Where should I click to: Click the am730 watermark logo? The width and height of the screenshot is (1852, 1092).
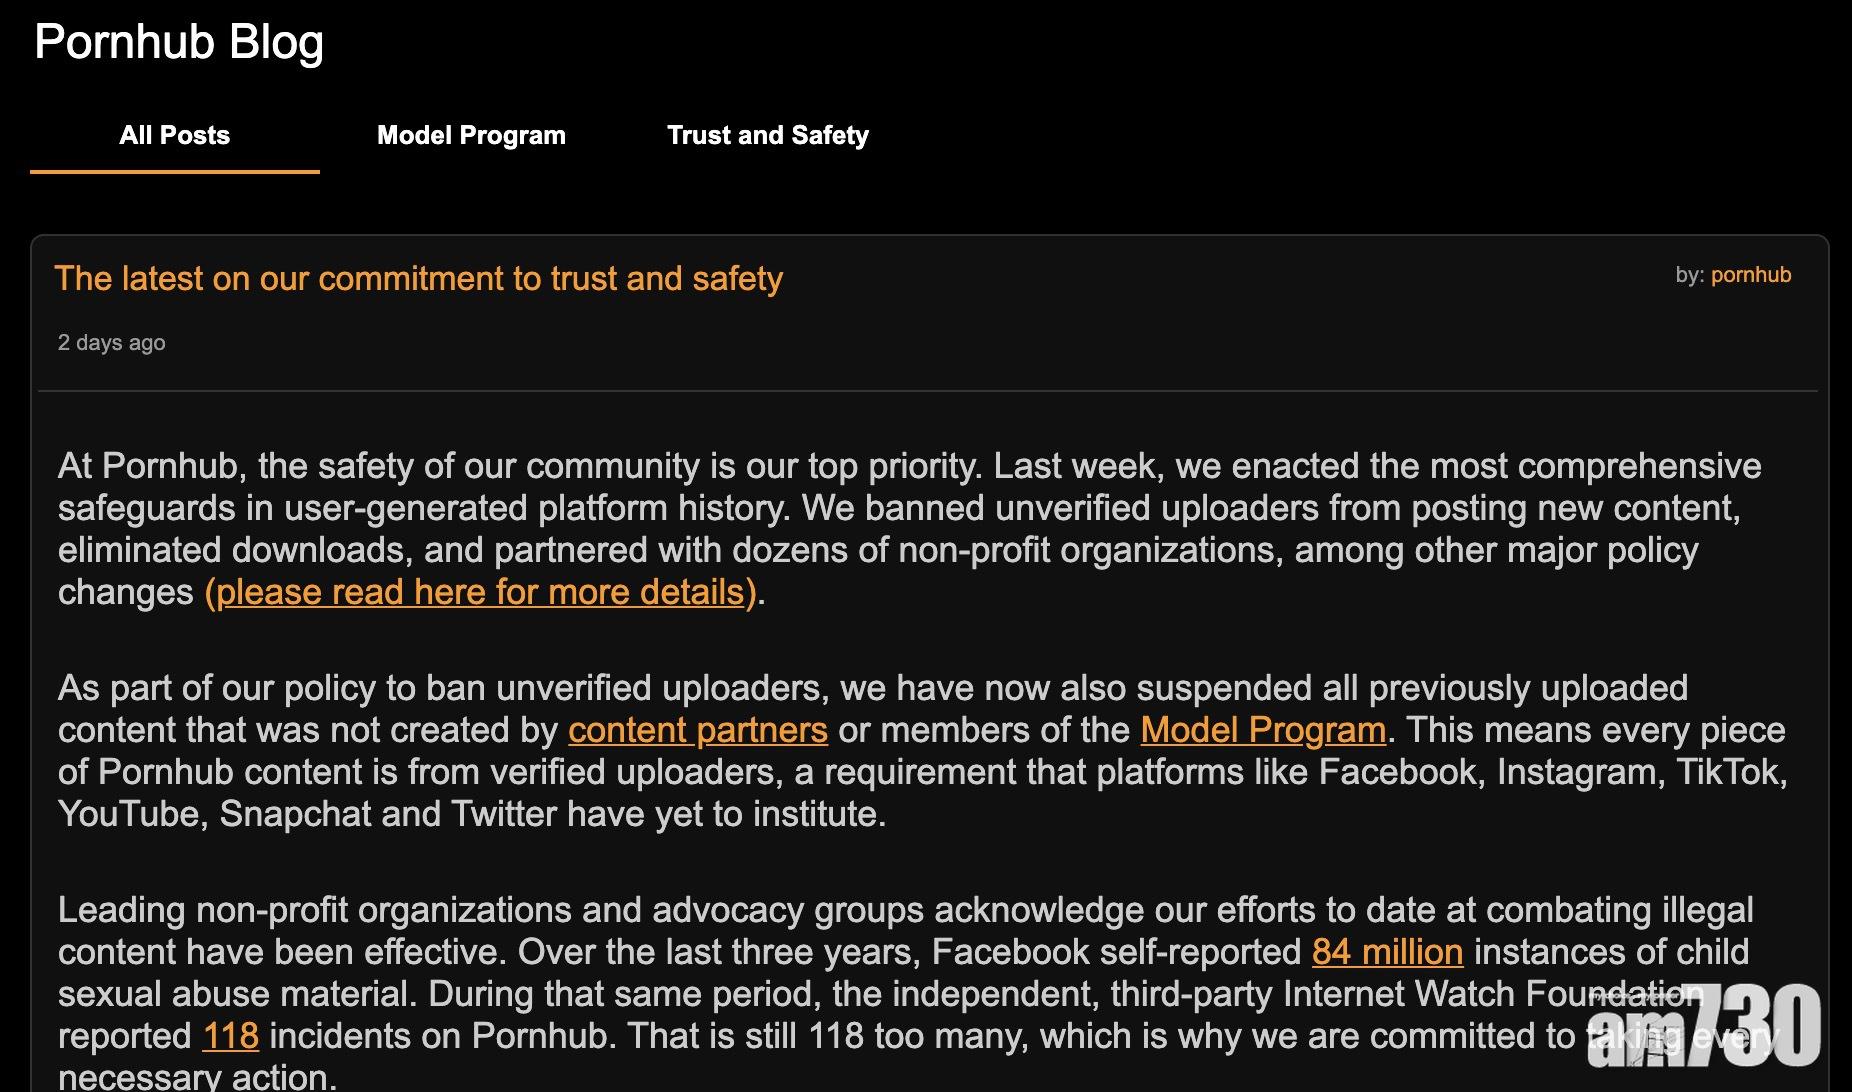[x=1703, y=1026]
